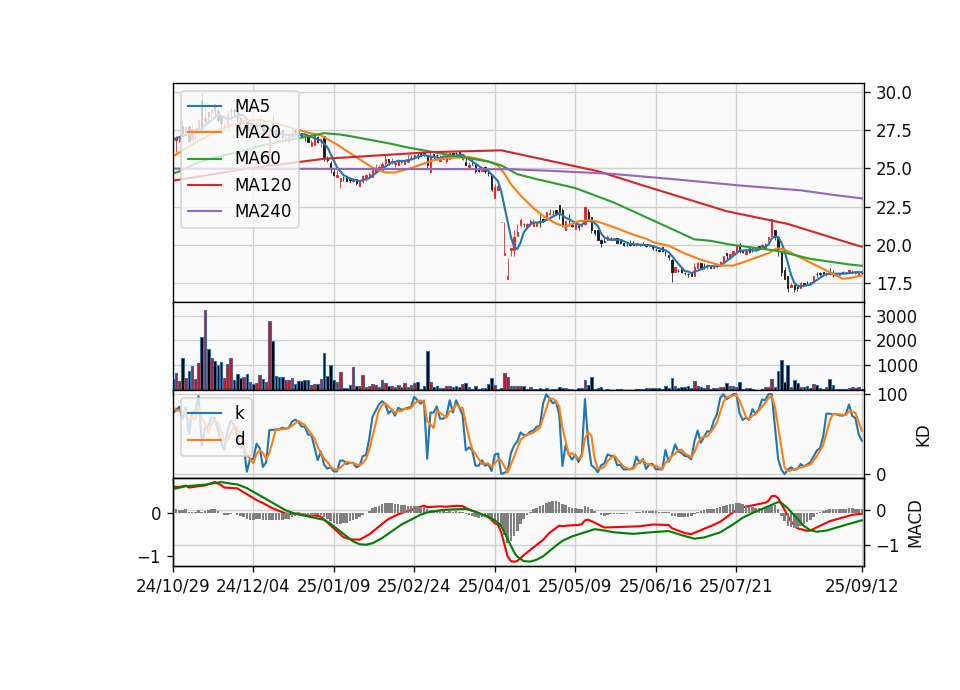Click the MA120 legend label
The width and height of the screenshot is (960, 690).
click(x=263, y=185)
